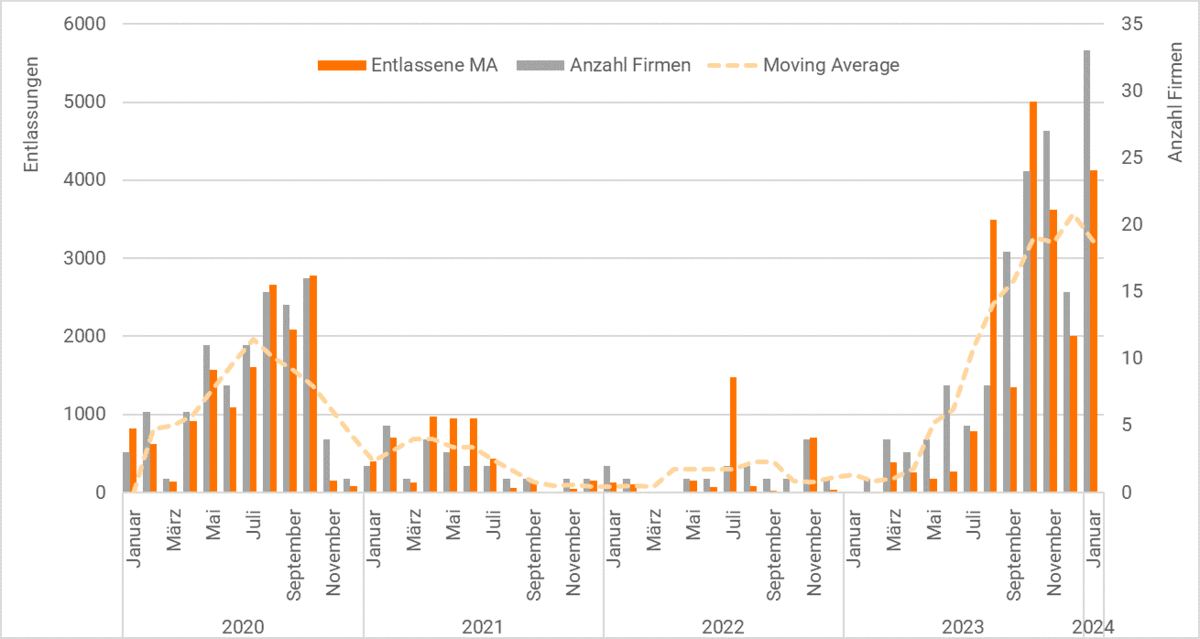
Task: Click the 'Juli' month label for 2022
Action: pyautogui.click(x=735, y=524)
